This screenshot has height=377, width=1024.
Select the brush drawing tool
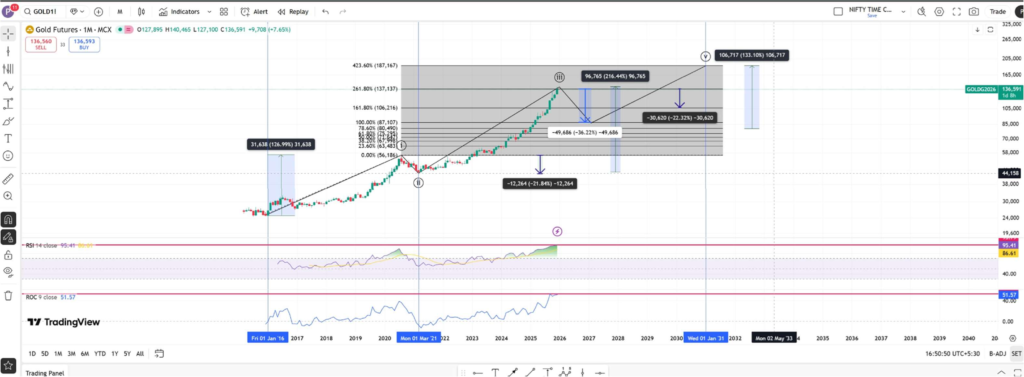pyautogui.click(x=8, y=121)
